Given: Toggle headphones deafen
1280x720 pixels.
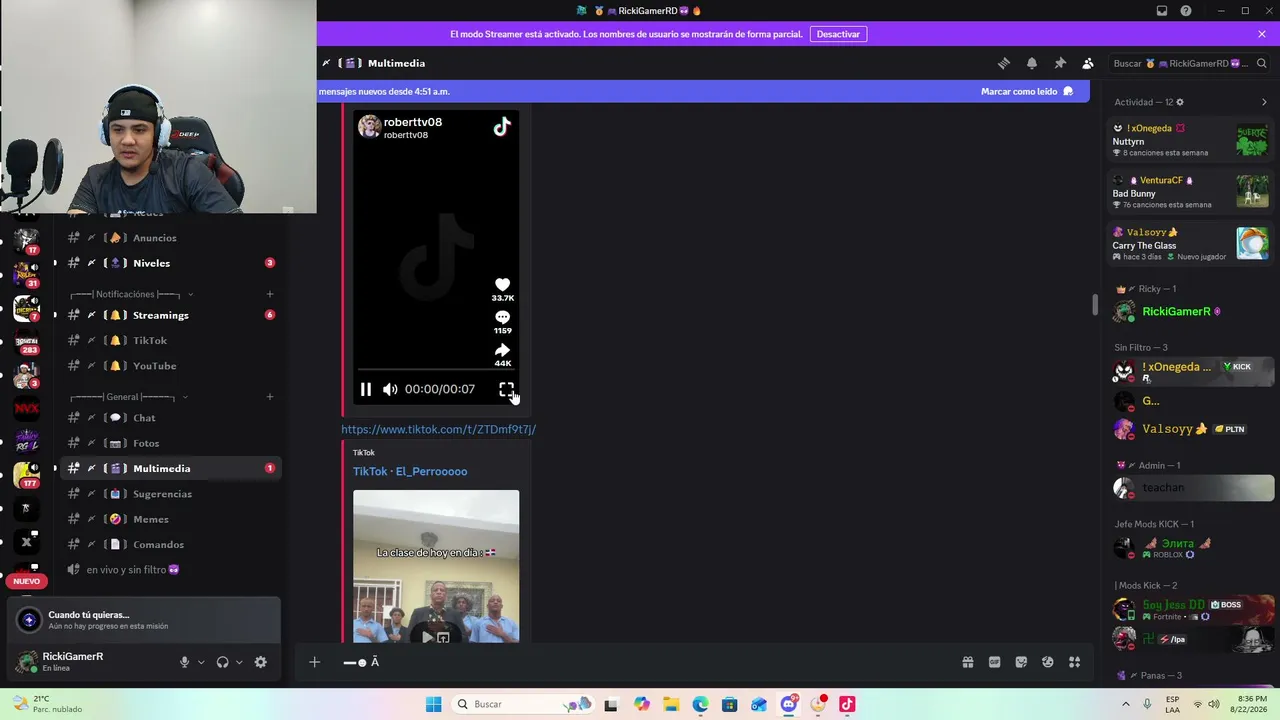Looking at the screenshot, I should [222, 662].
